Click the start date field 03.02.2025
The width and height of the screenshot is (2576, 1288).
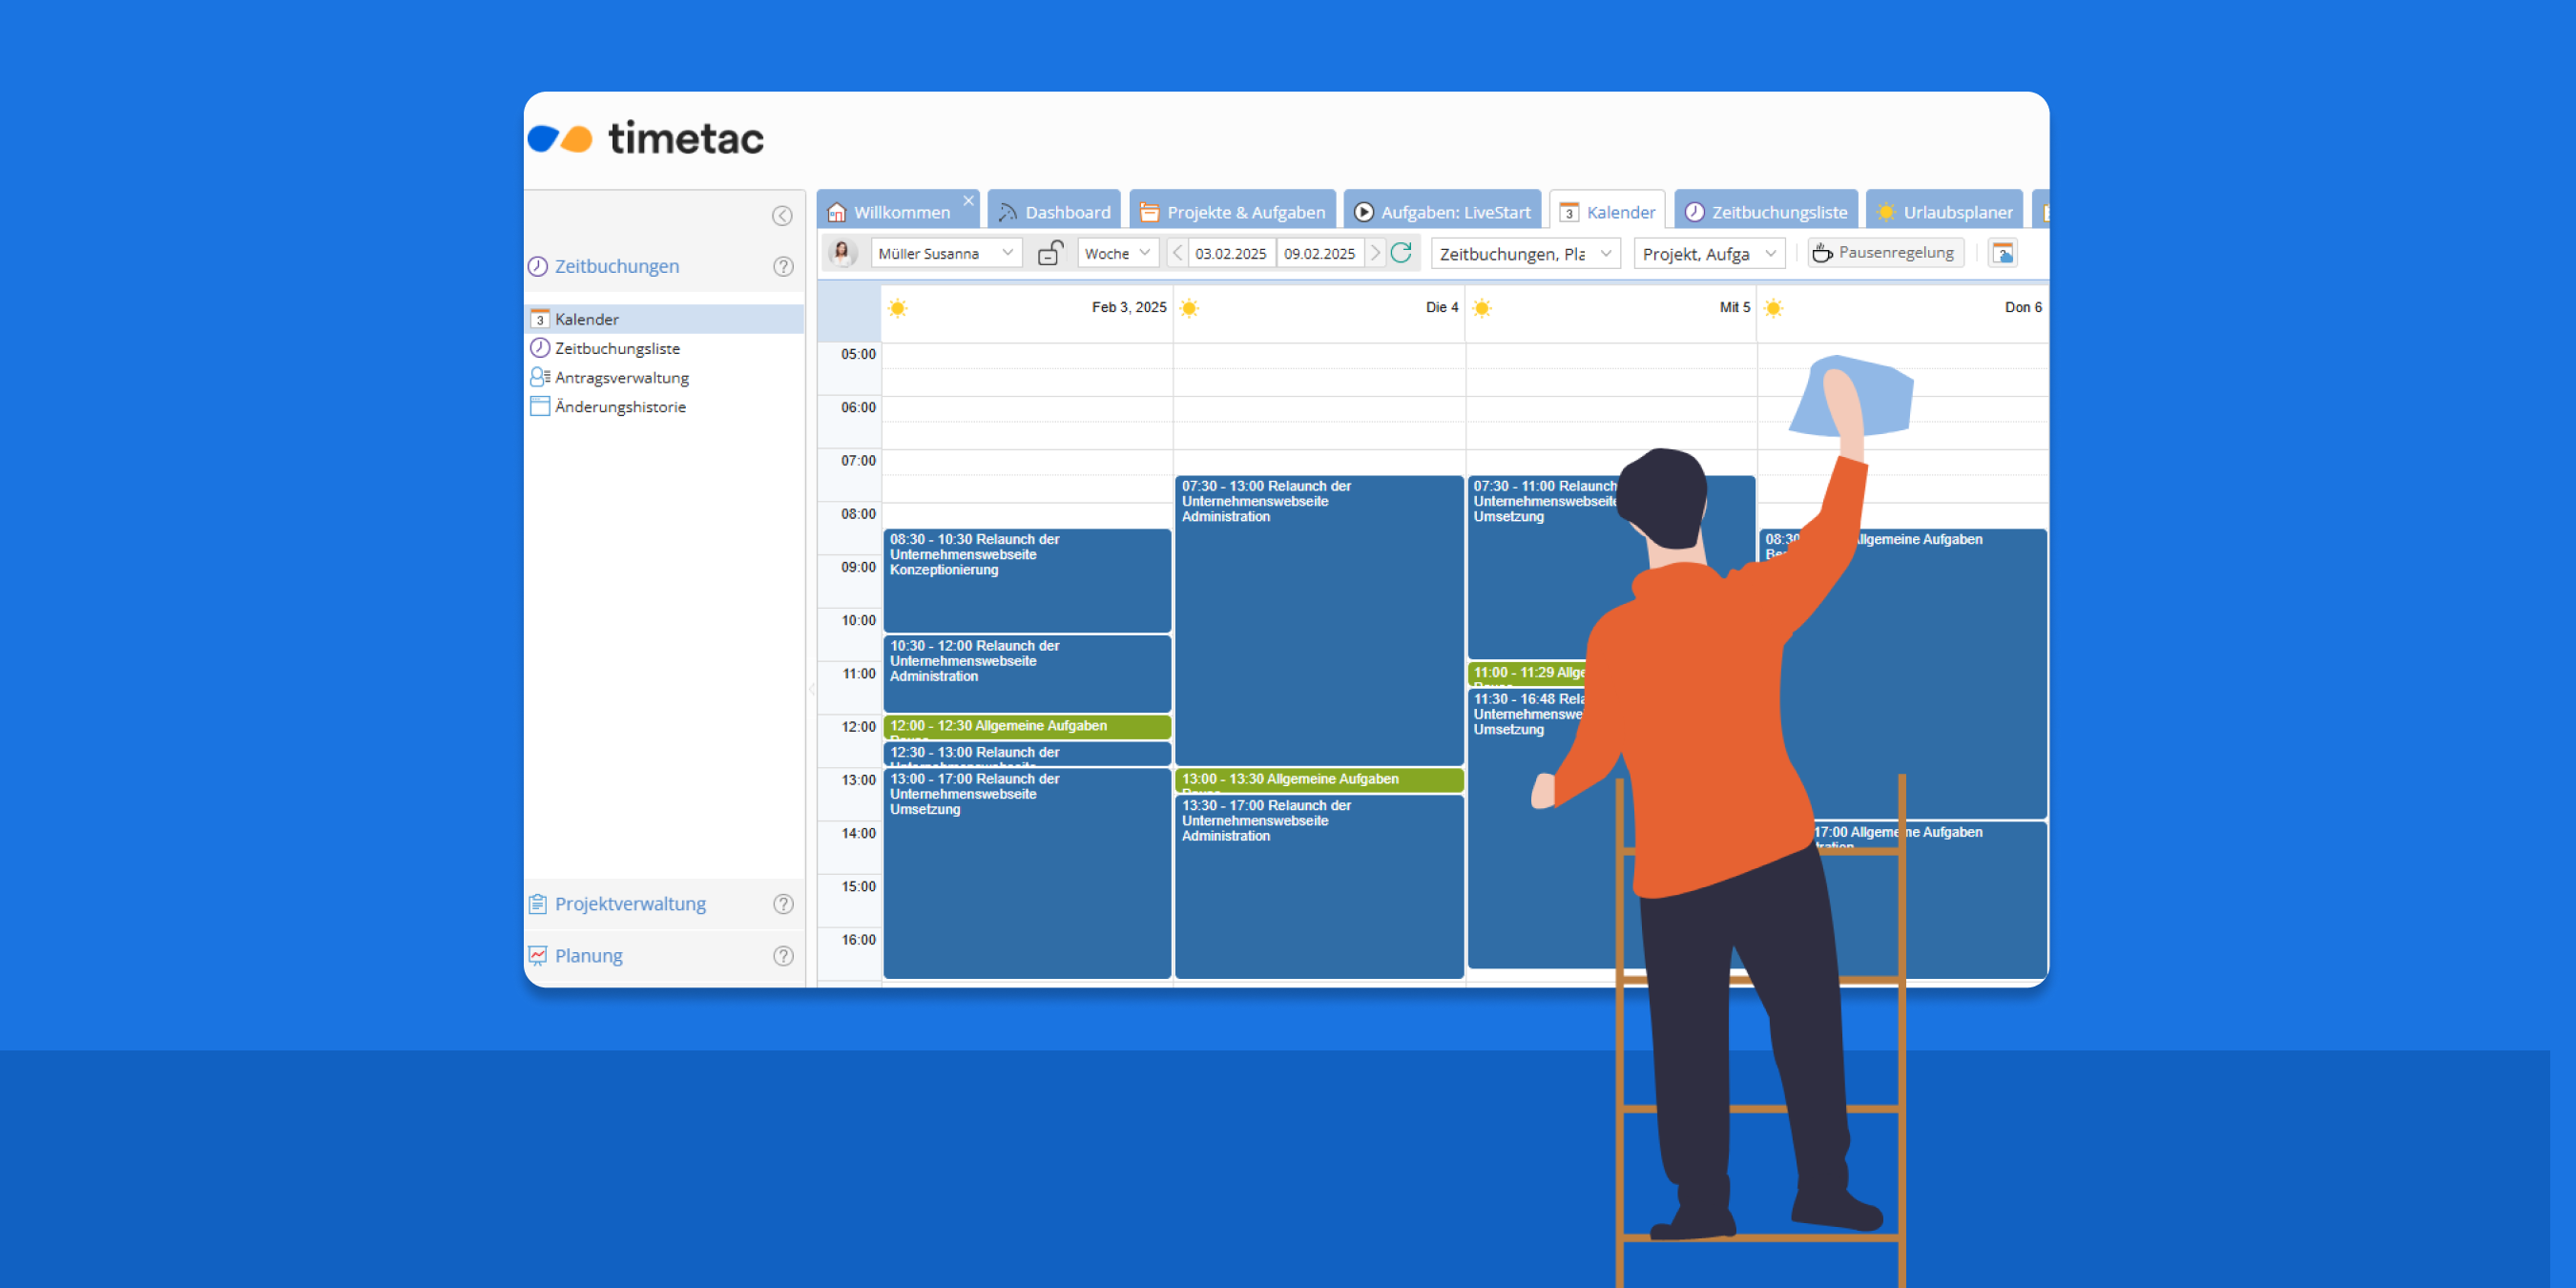1230,254
